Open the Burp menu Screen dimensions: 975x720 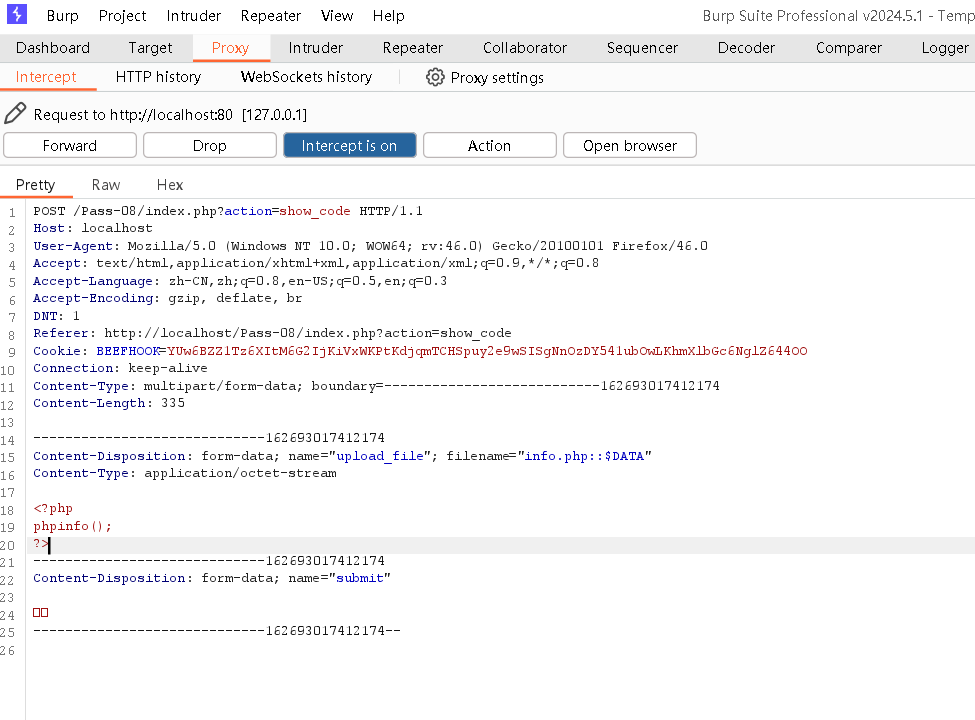tap(62, 16)
